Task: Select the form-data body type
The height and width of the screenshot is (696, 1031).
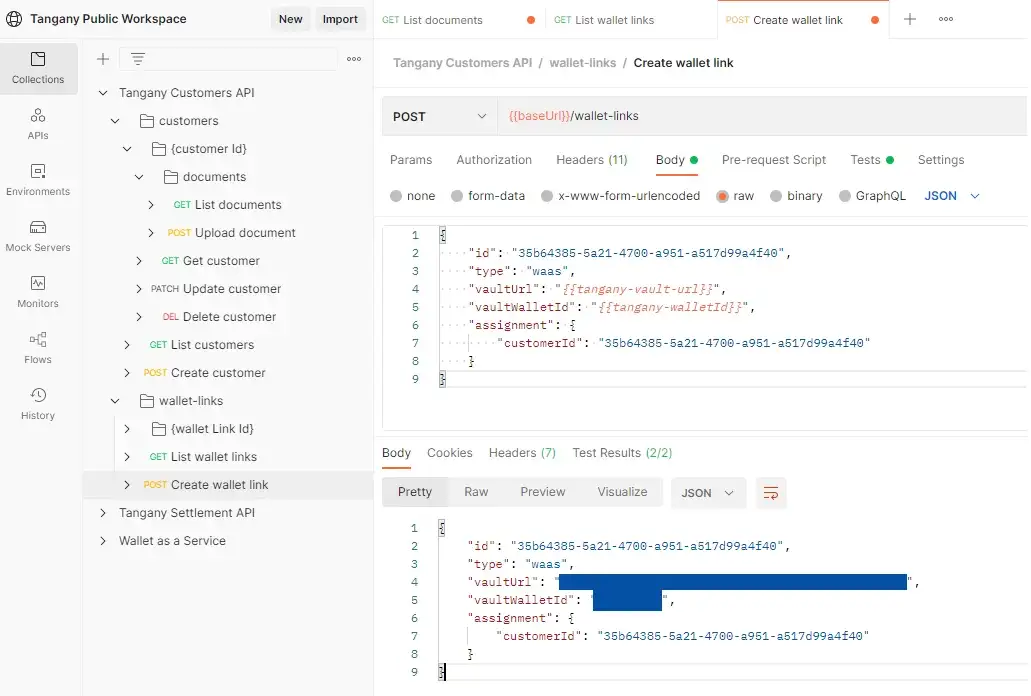Action: pos(457,196)
